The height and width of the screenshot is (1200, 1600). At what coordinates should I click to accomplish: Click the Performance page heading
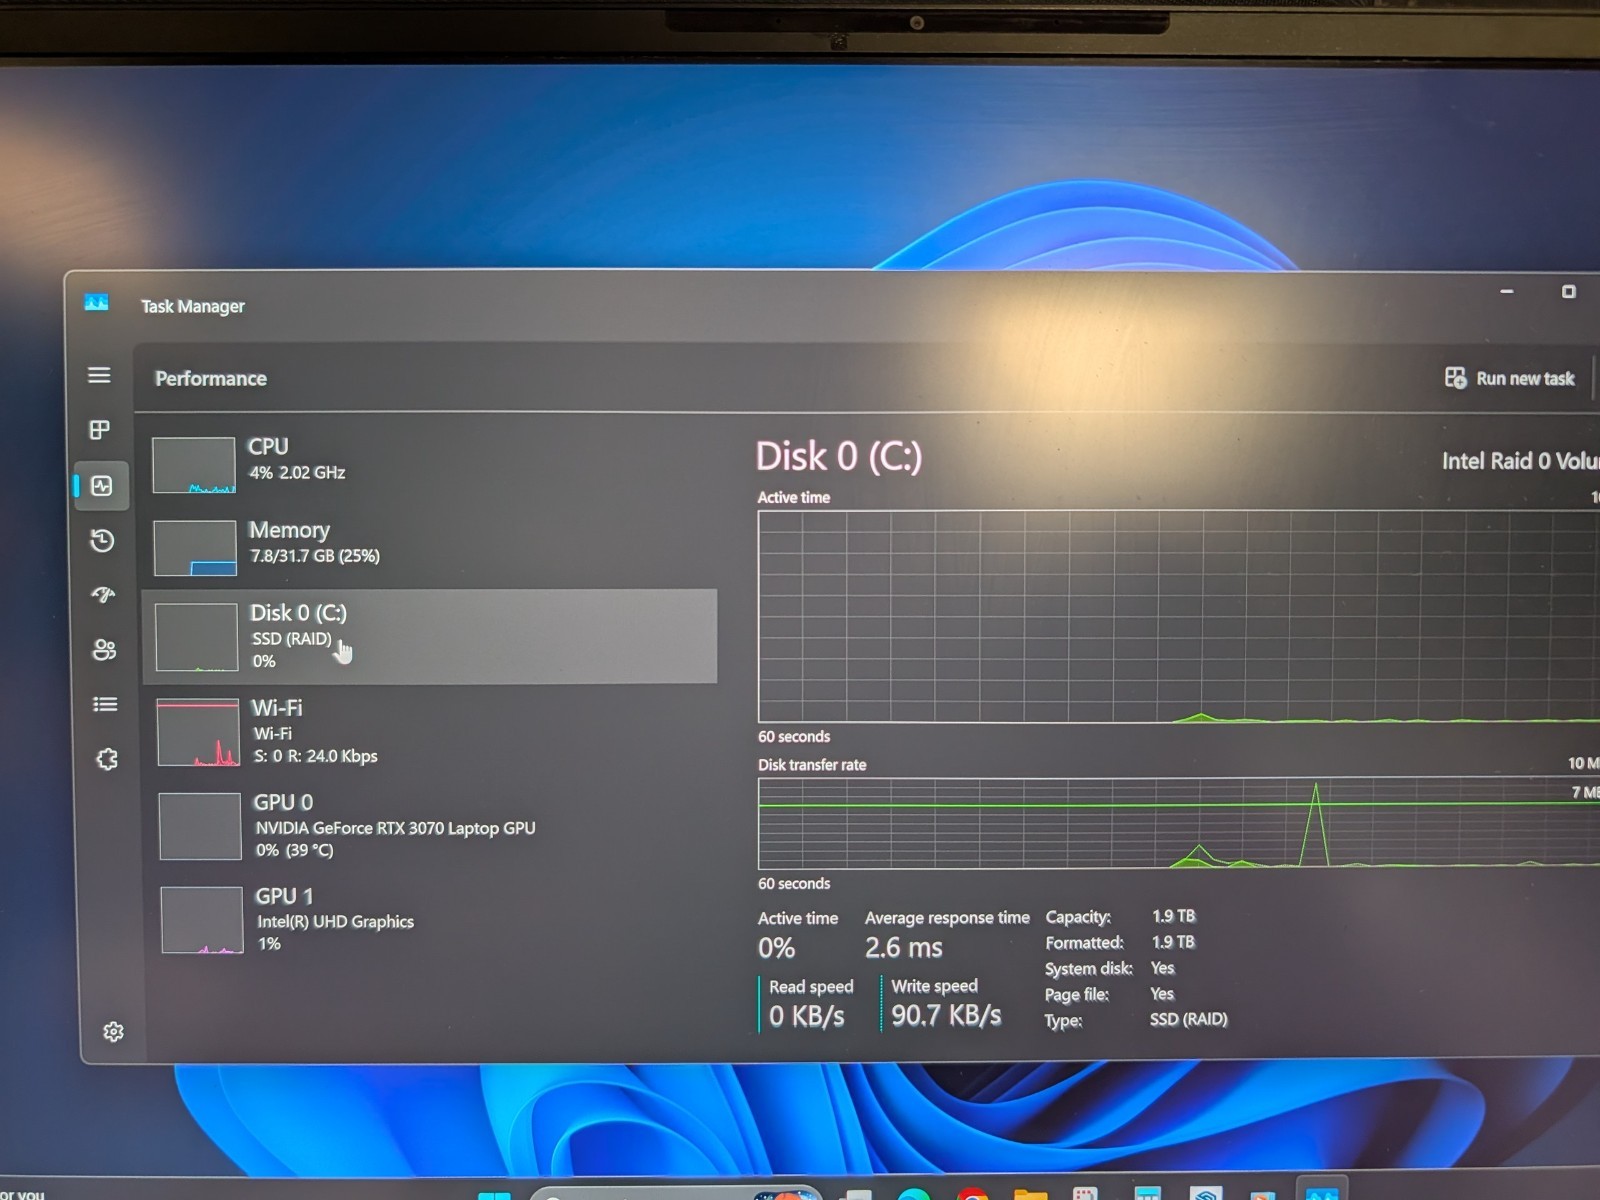tap(211, 379)
